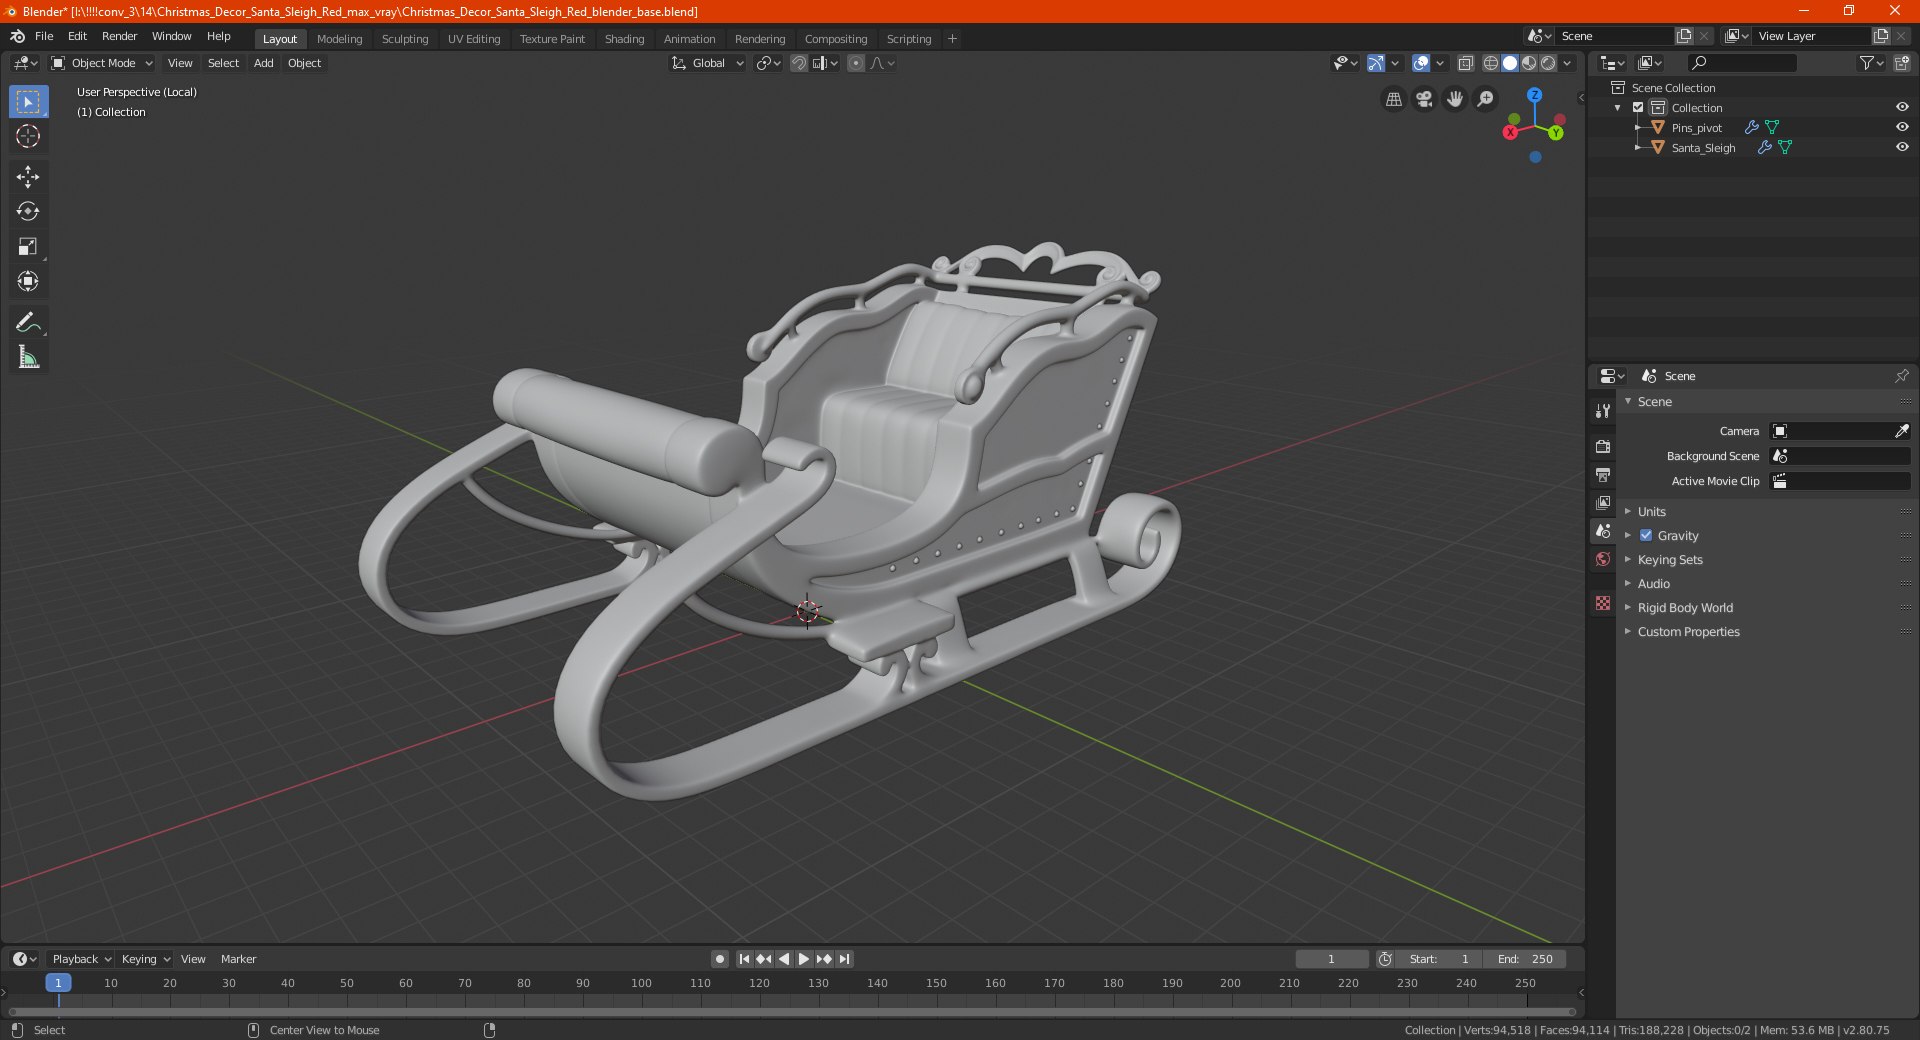Open the outliner filter dropdown
1920x1040 pixels.
1870,63
